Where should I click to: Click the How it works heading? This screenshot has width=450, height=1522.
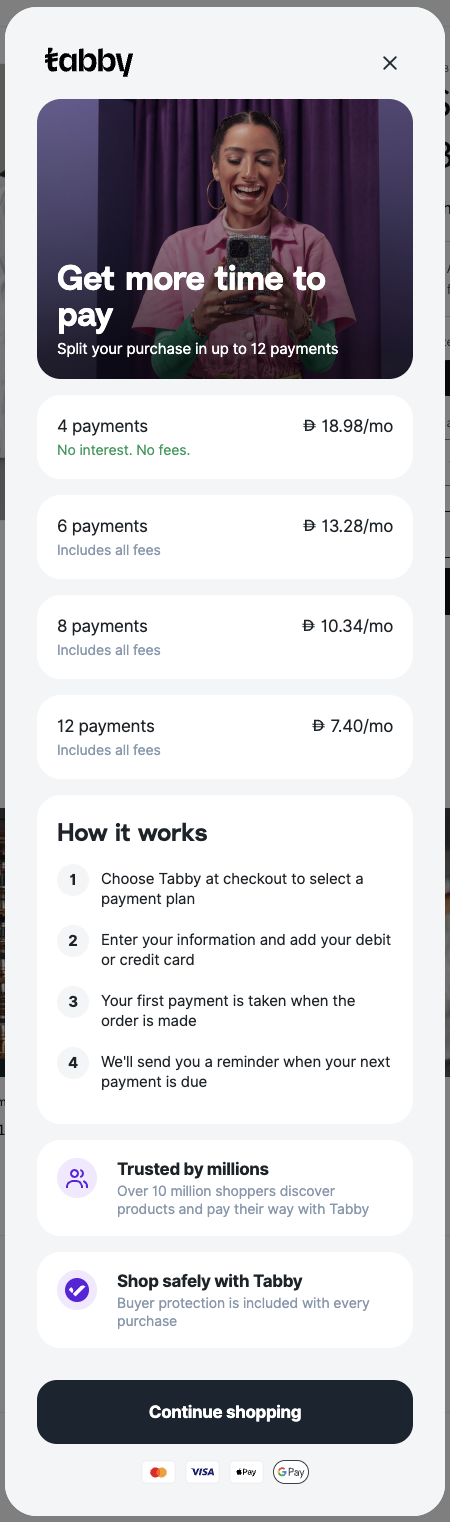132,833
